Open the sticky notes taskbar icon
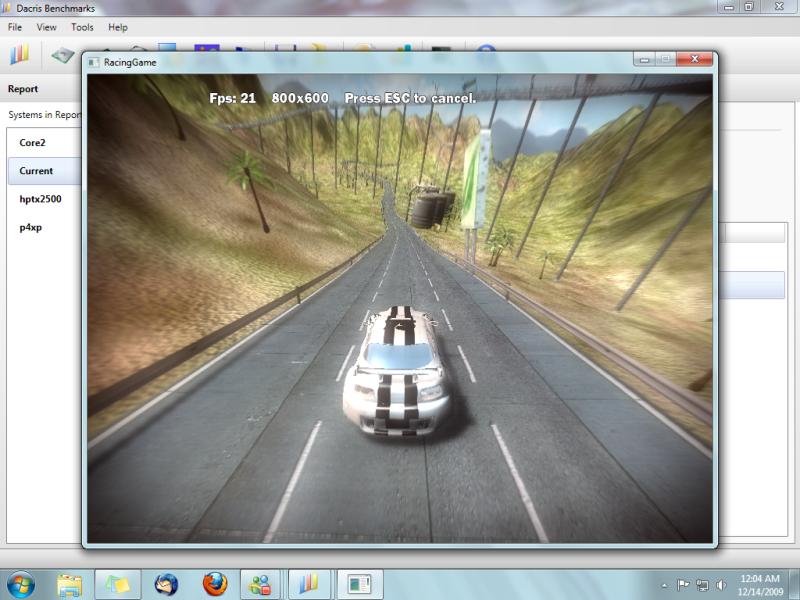Image resolution: width=800 pixels, height=600 pixels. [118, 585]
